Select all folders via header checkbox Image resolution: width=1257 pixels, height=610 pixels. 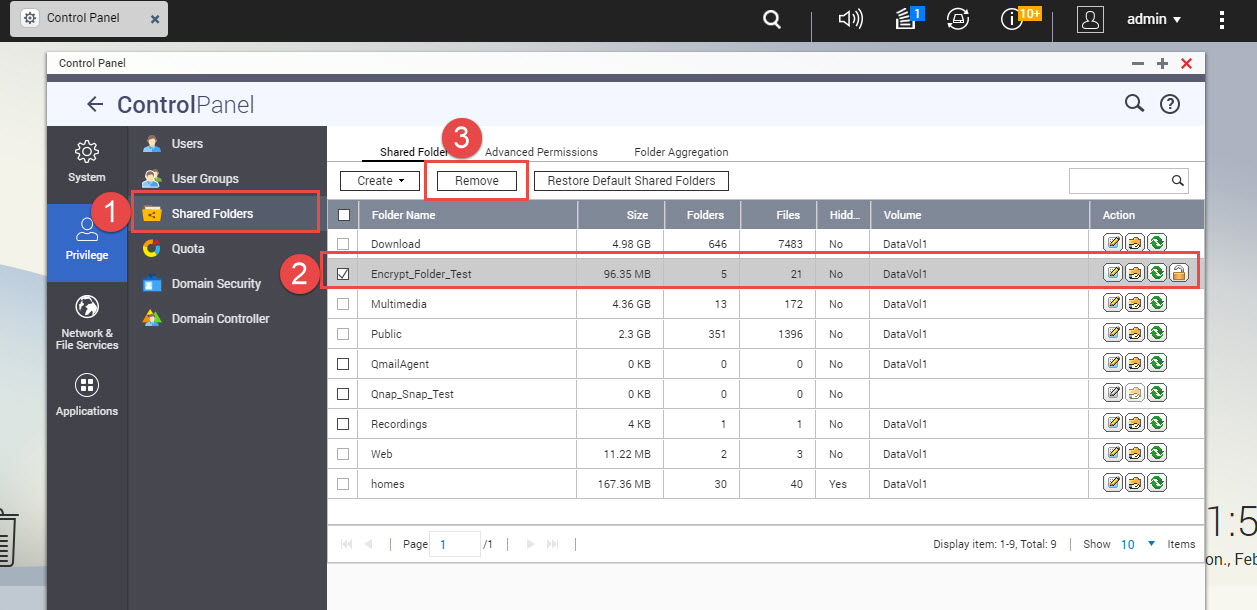343,214
